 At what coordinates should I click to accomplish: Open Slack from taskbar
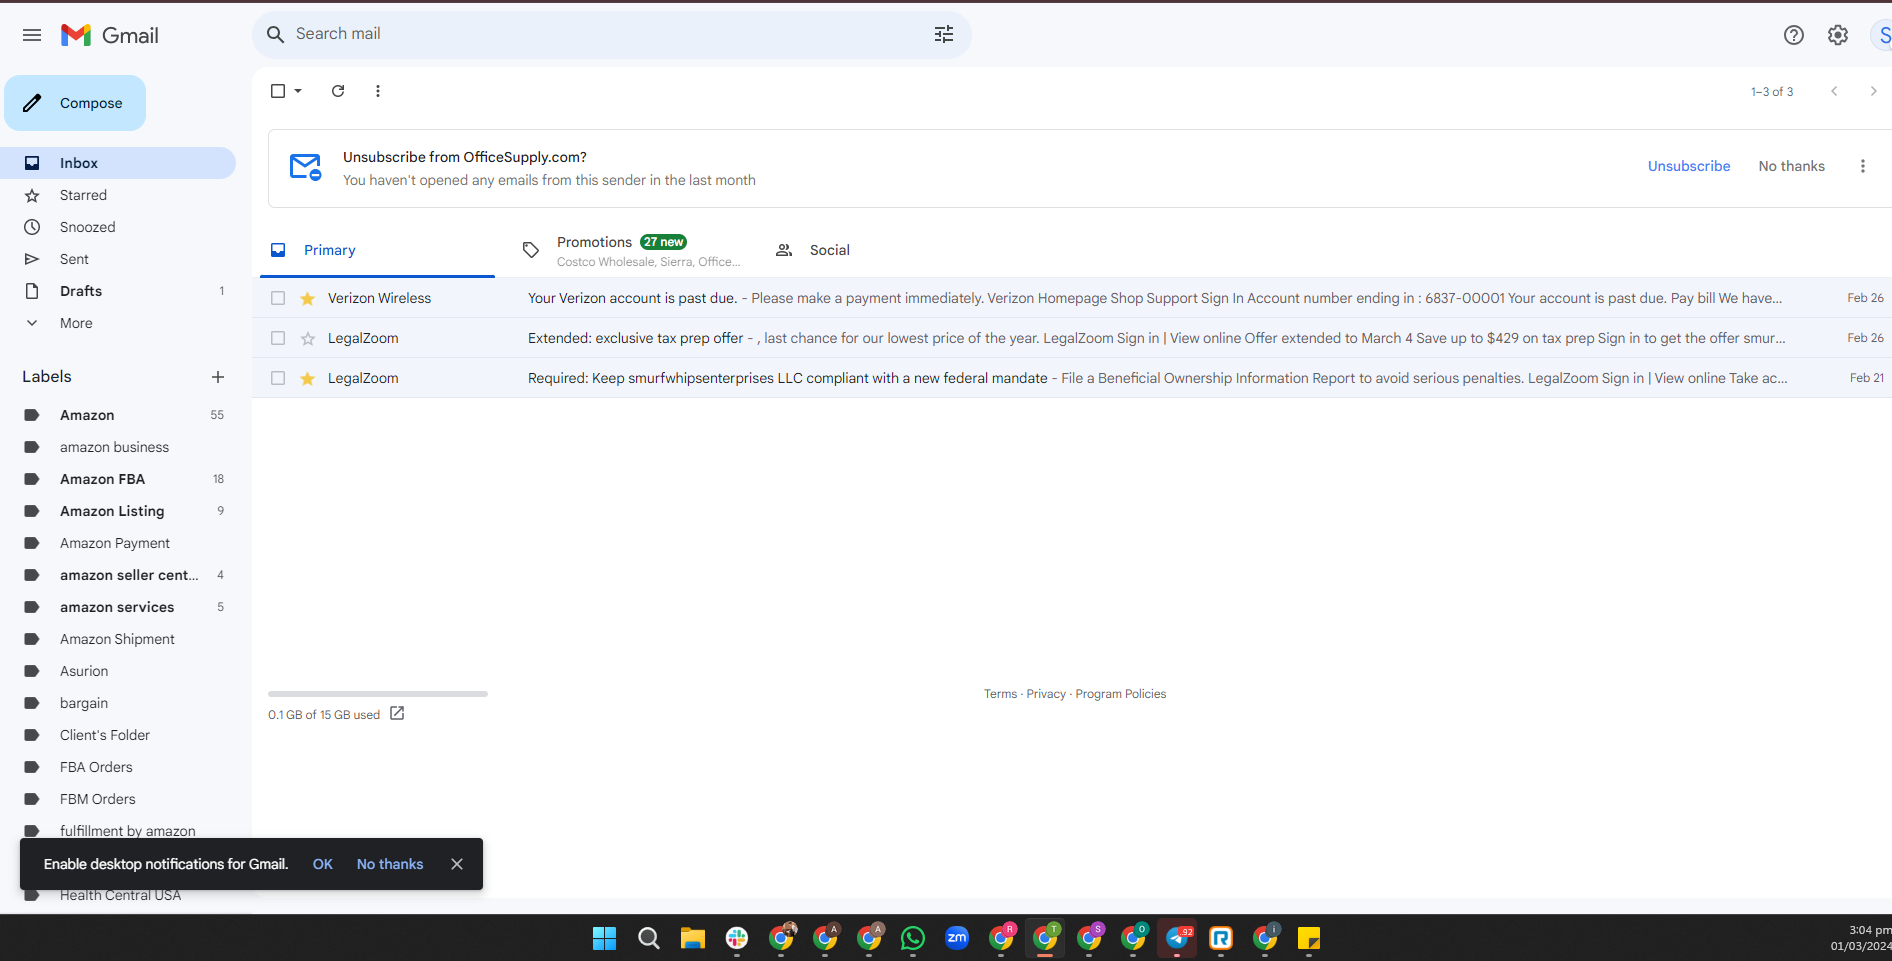pyautogui.click(x=737, y=938)
